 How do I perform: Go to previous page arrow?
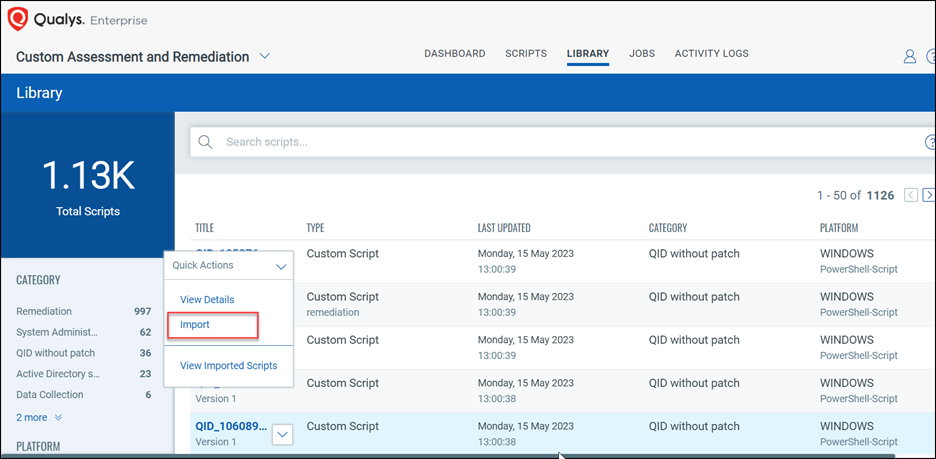coord(911,195)
